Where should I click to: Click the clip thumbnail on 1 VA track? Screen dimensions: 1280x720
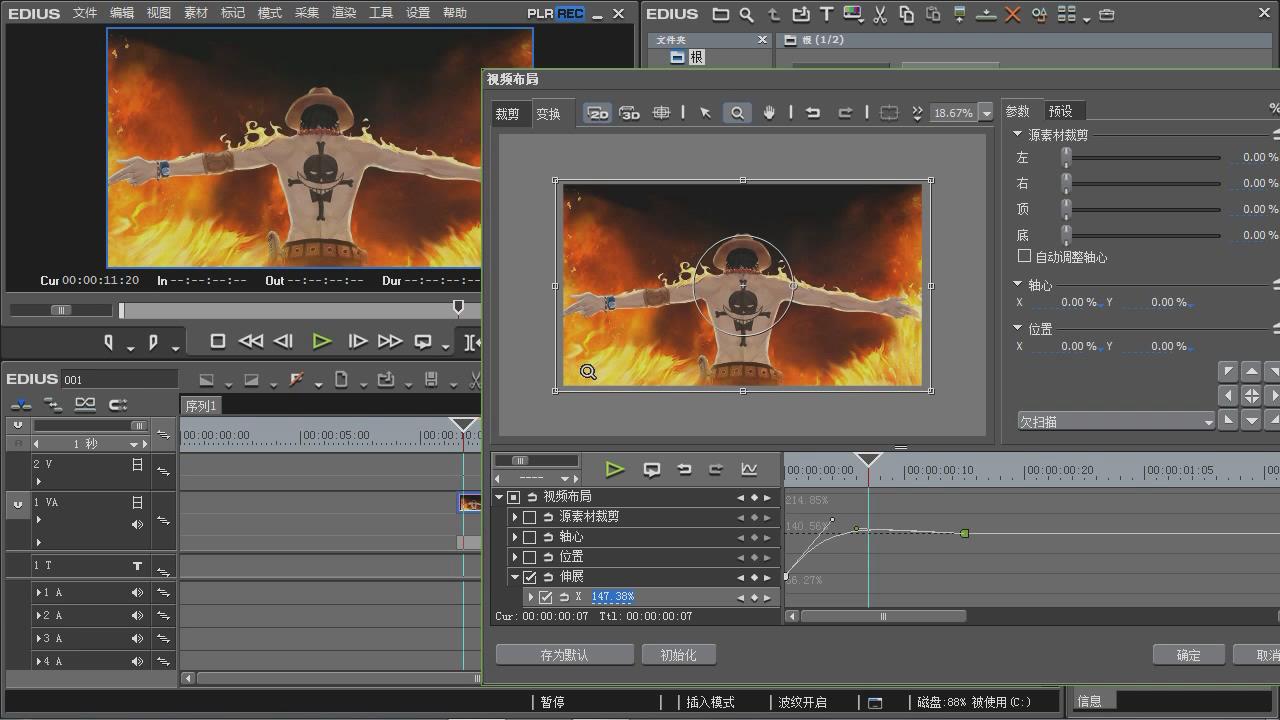[469, 503]
